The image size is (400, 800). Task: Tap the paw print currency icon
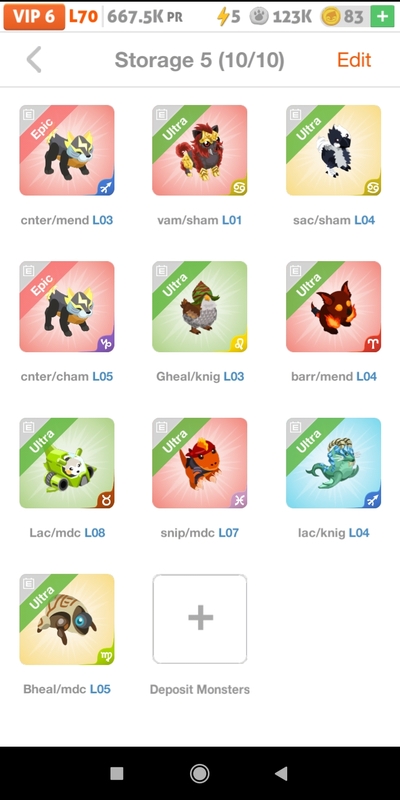[x=259, y=17]
